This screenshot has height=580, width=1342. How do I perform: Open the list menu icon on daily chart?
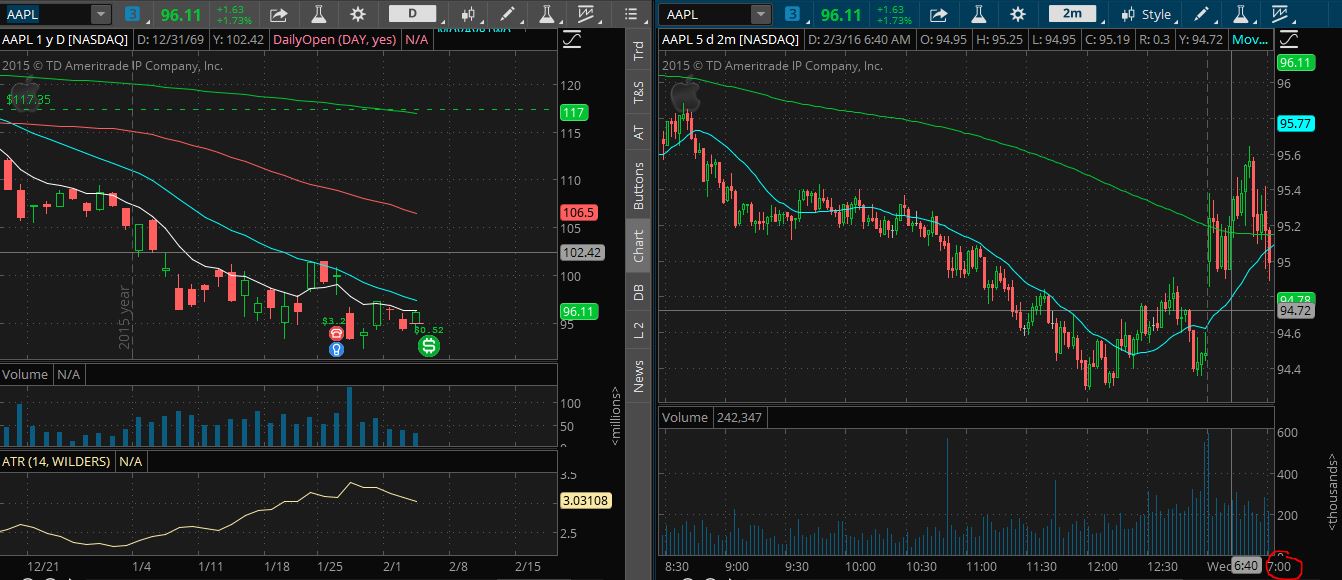point(631,15)
